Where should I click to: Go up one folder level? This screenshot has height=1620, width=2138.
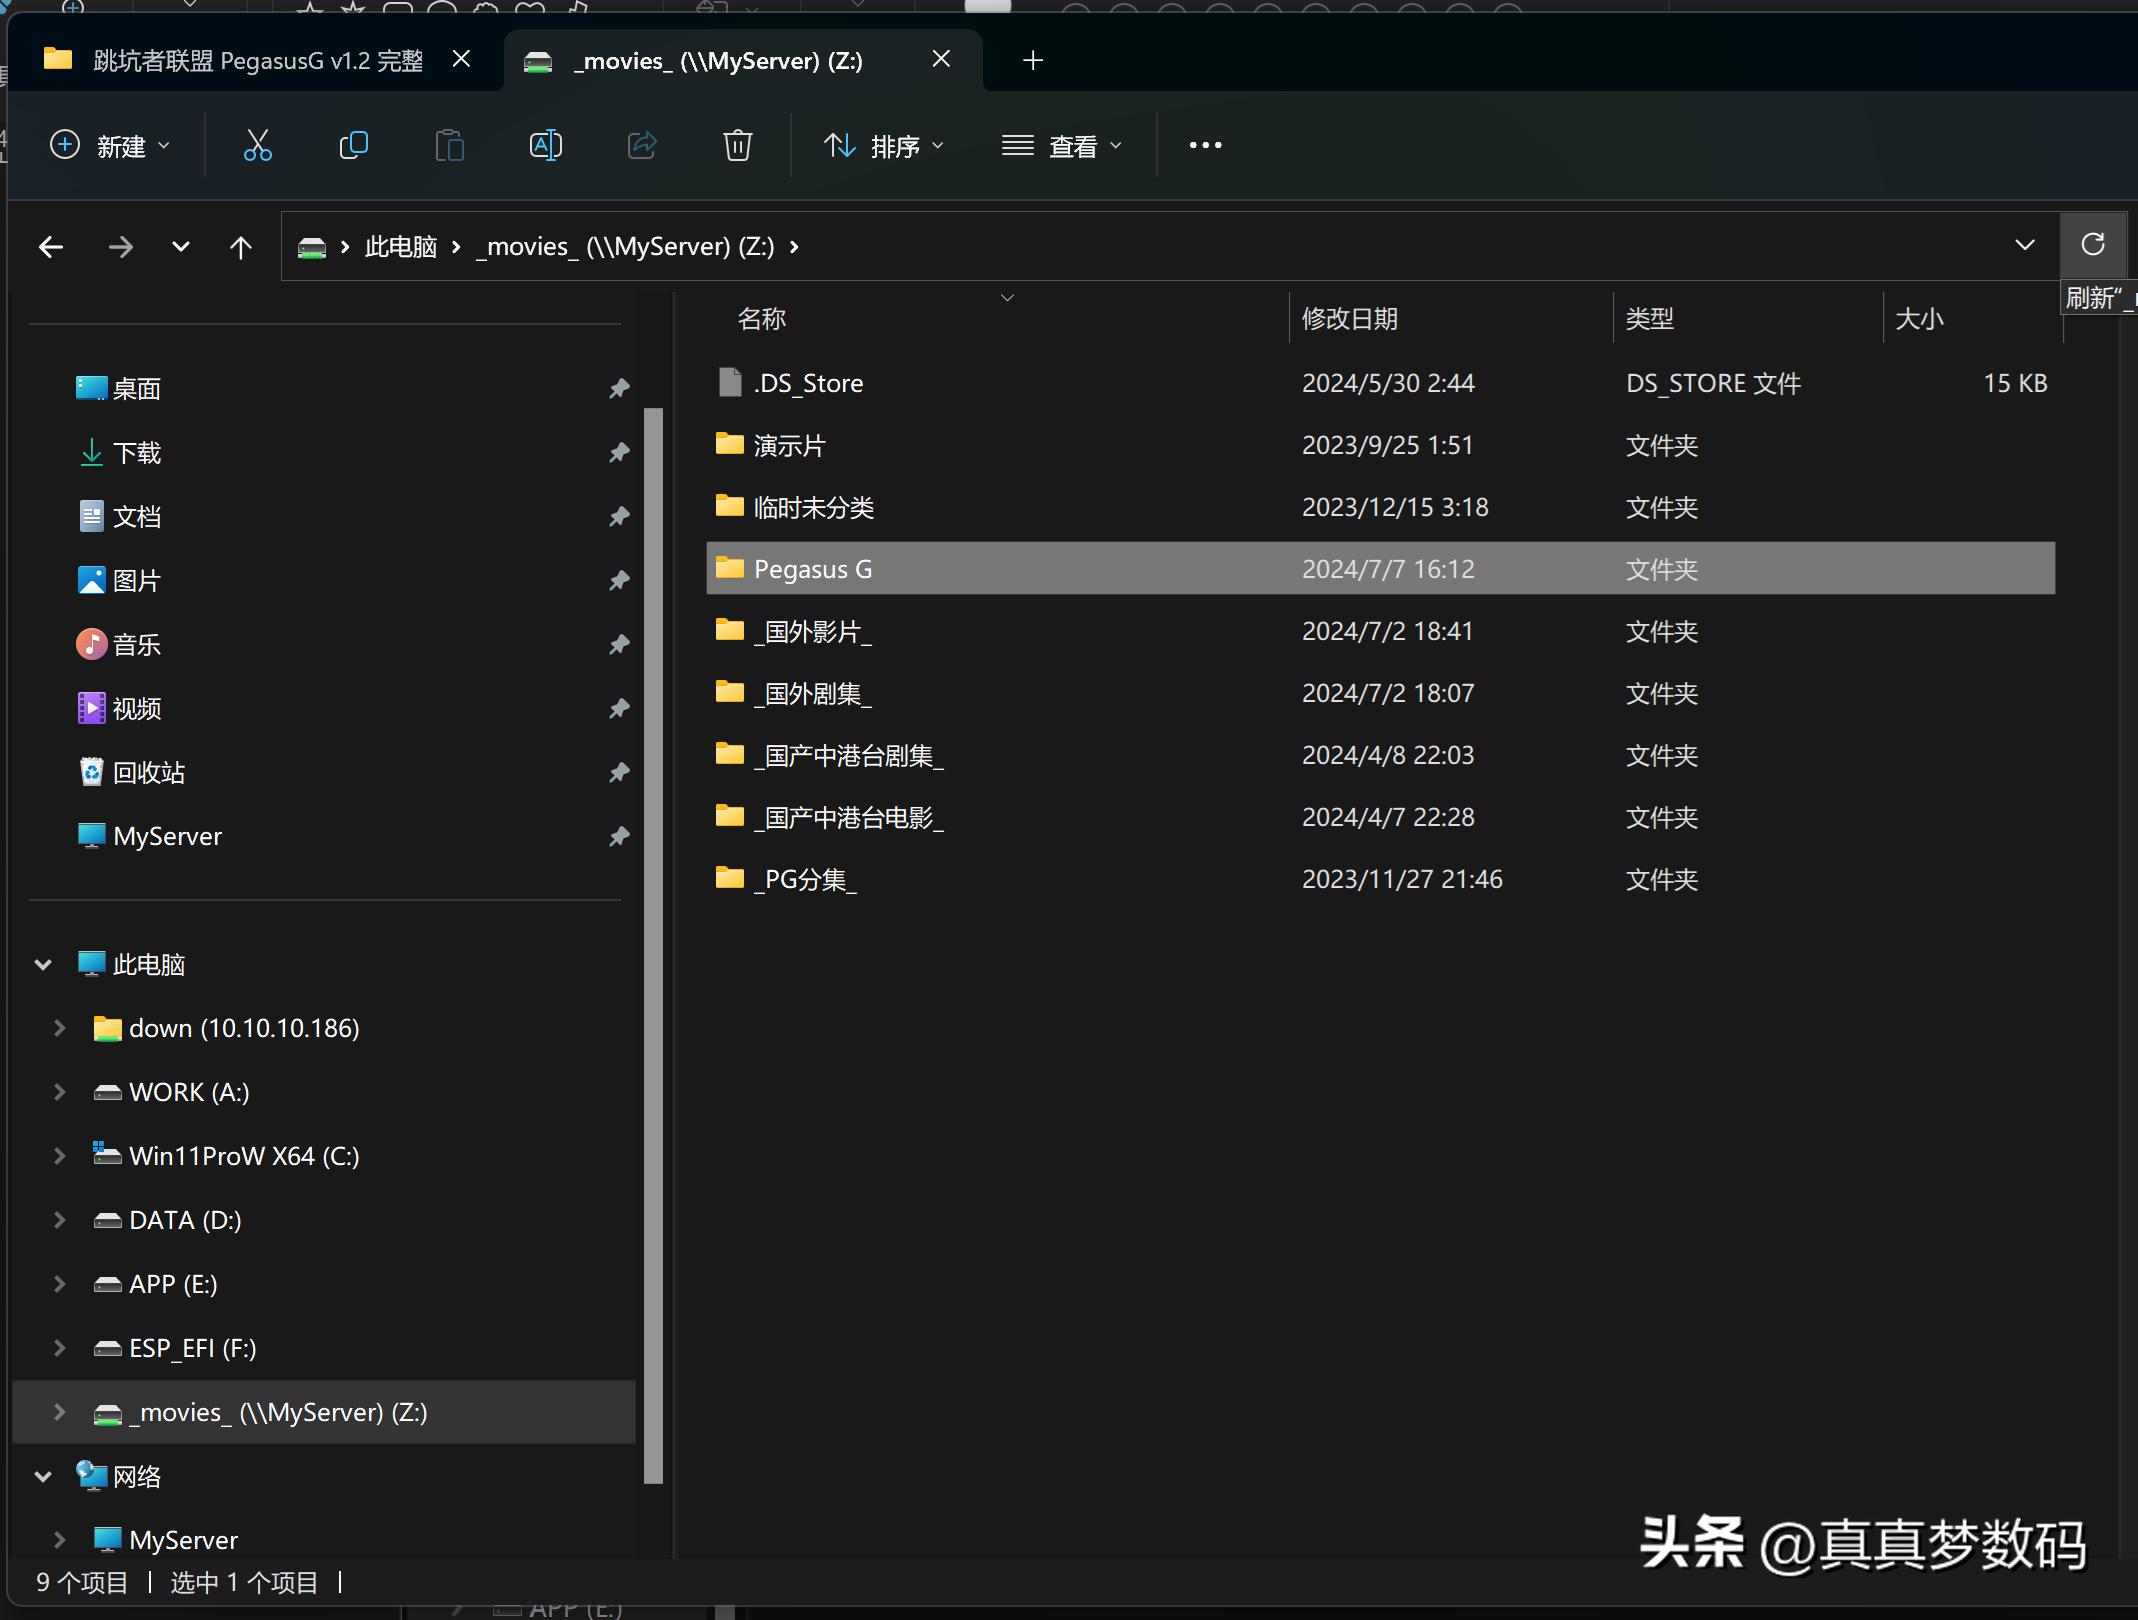[x=241, y=247]
